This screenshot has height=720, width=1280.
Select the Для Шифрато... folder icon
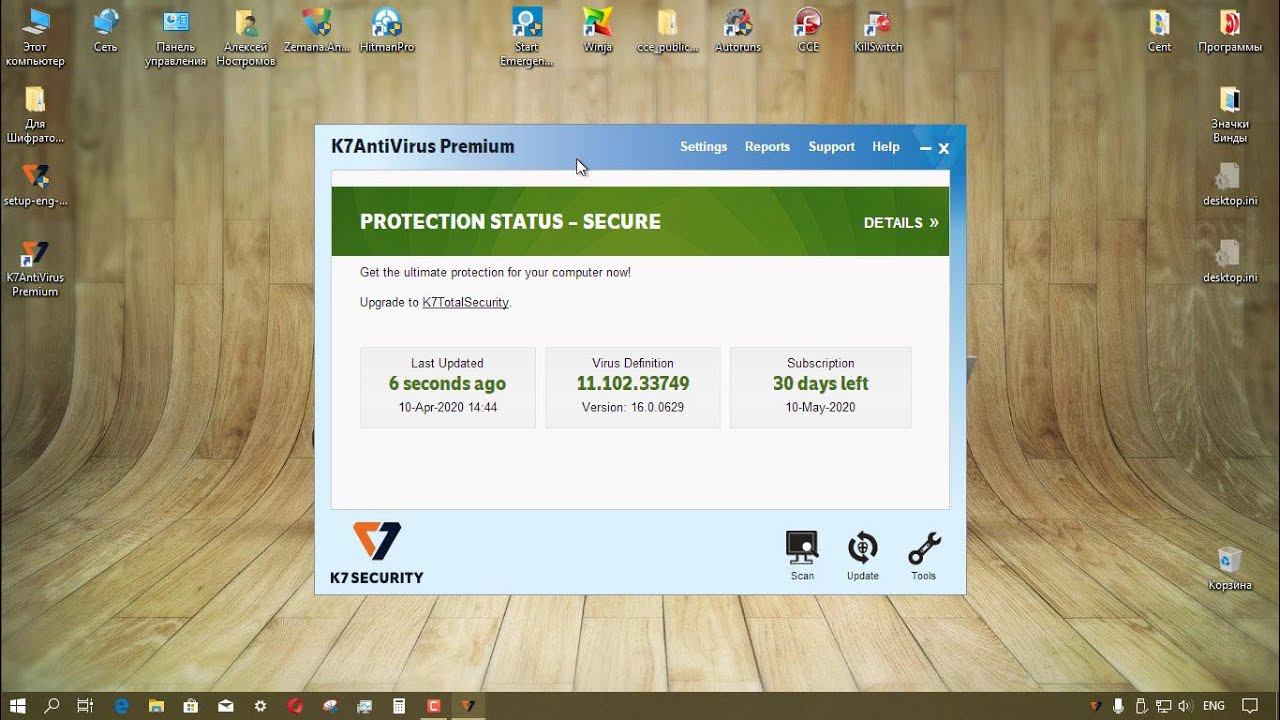click(35, 114)
